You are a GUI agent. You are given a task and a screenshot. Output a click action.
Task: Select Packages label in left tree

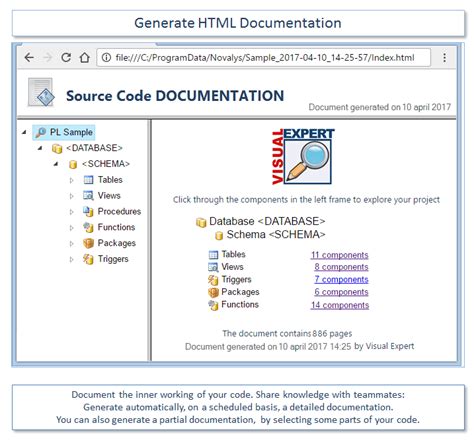coord(117,243)
